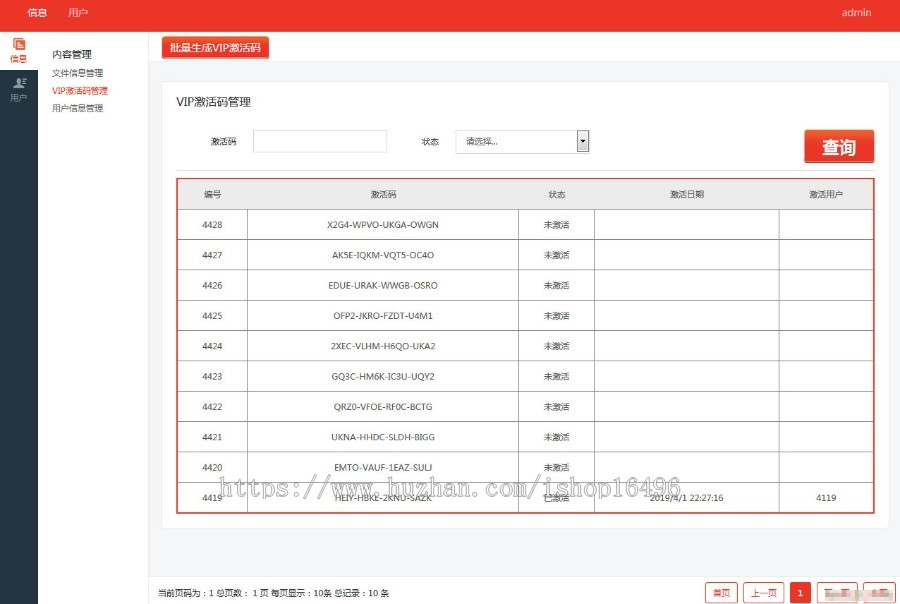Open the 用户 menu in top bar
Screen dimensions: 900x604
pos(78,13)
